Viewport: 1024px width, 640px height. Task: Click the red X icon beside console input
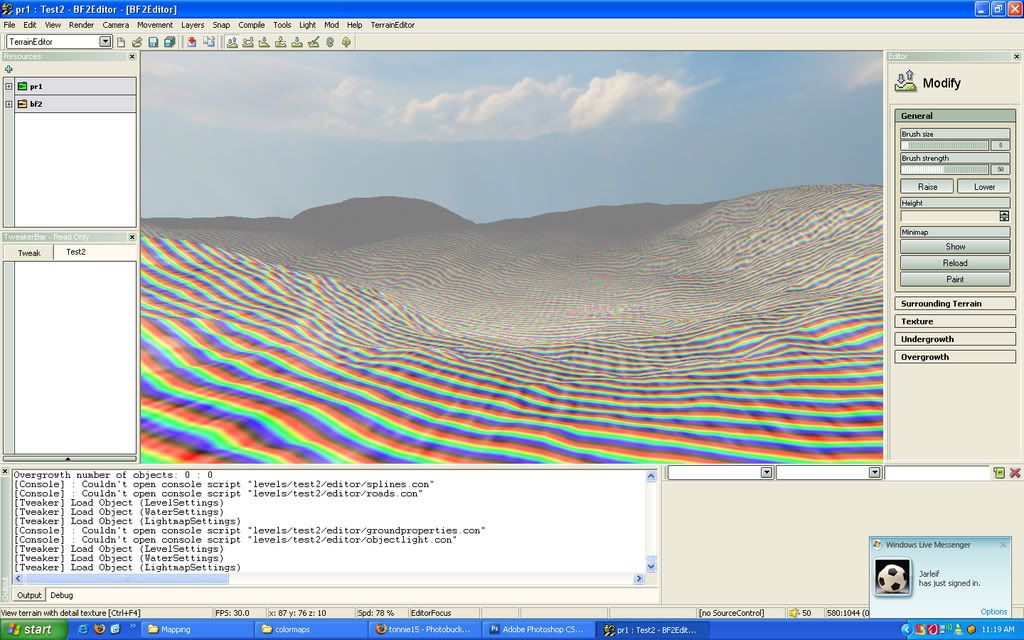1015,472
